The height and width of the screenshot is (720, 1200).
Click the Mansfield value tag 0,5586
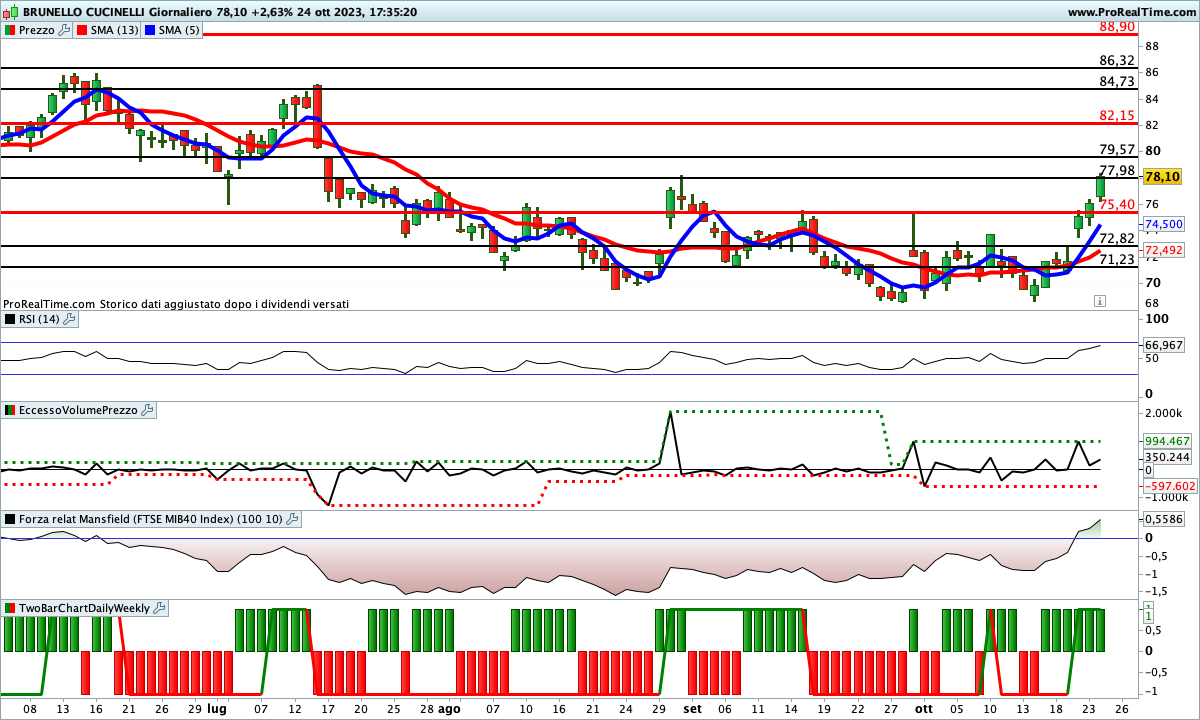(1163, 519)
